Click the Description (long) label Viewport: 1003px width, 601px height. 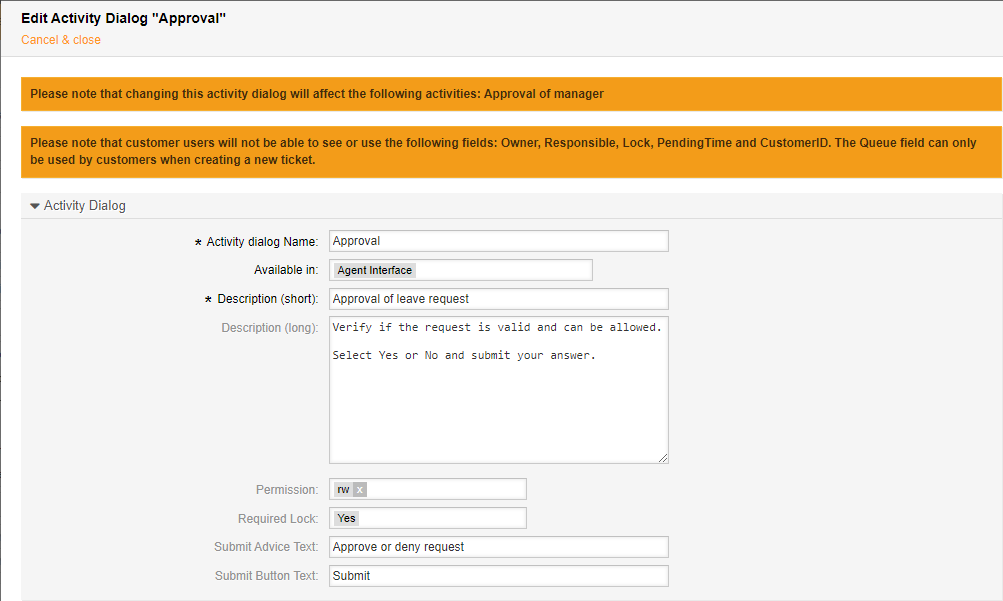point(269,328)
